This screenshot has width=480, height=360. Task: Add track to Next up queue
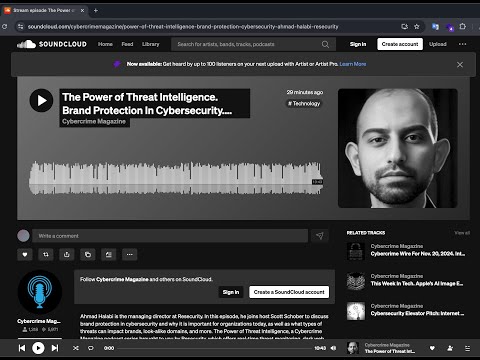click(x=109, y=255)
